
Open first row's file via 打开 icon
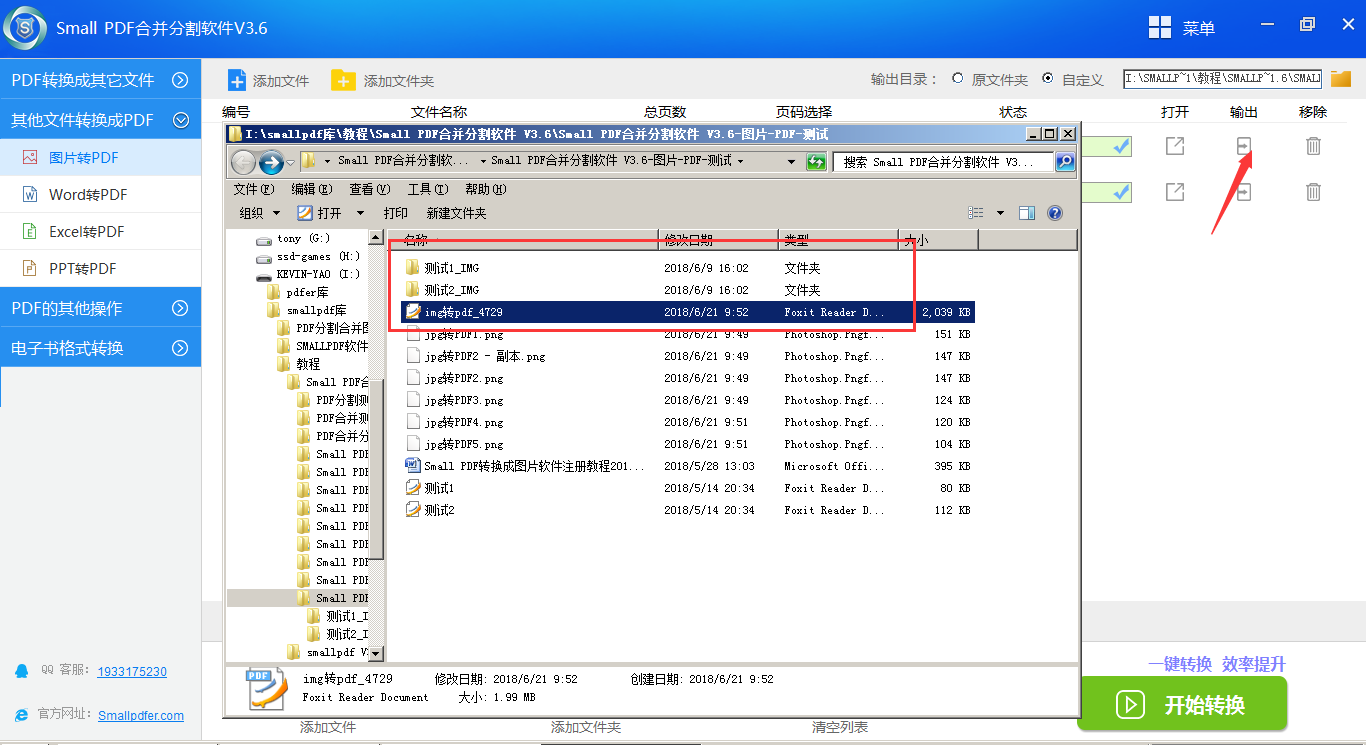point(1175,146)
